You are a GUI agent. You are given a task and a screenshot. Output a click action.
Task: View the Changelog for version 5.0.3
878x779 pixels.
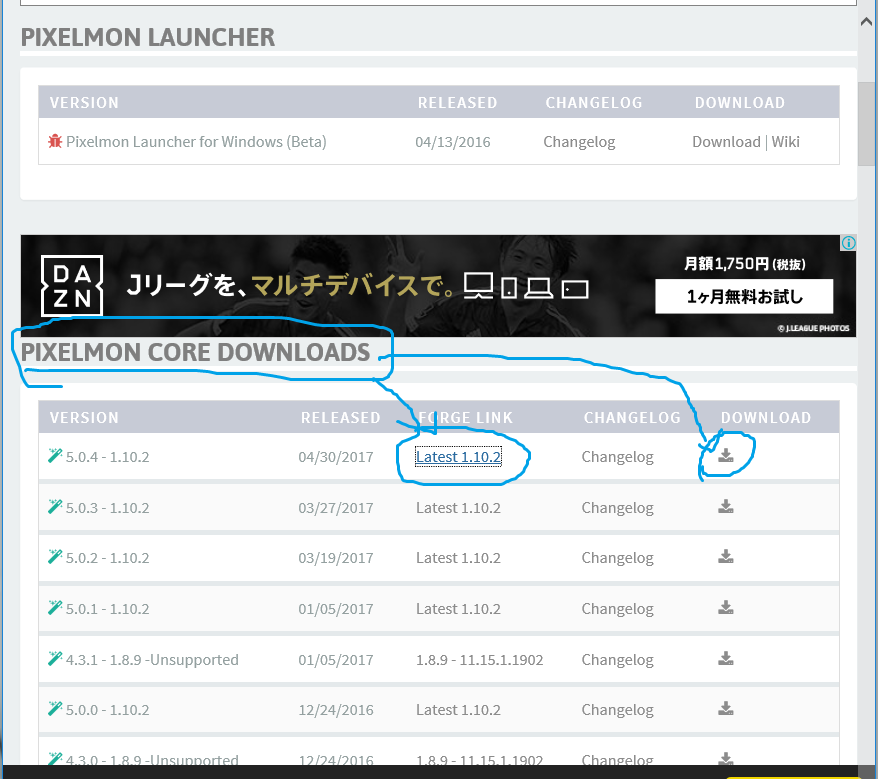[618, 509]
